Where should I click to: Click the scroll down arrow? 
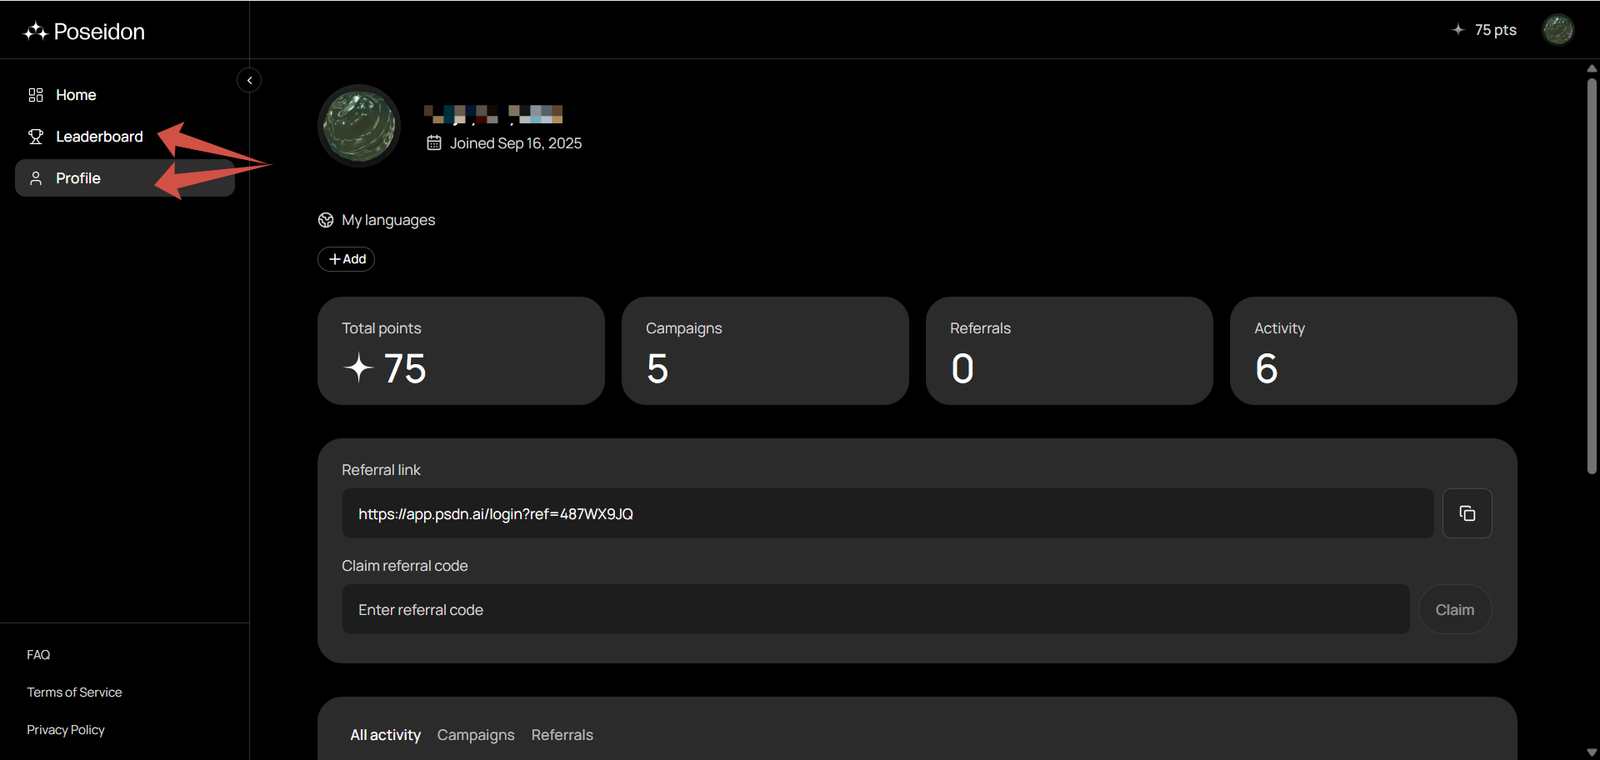(1591, 752)
